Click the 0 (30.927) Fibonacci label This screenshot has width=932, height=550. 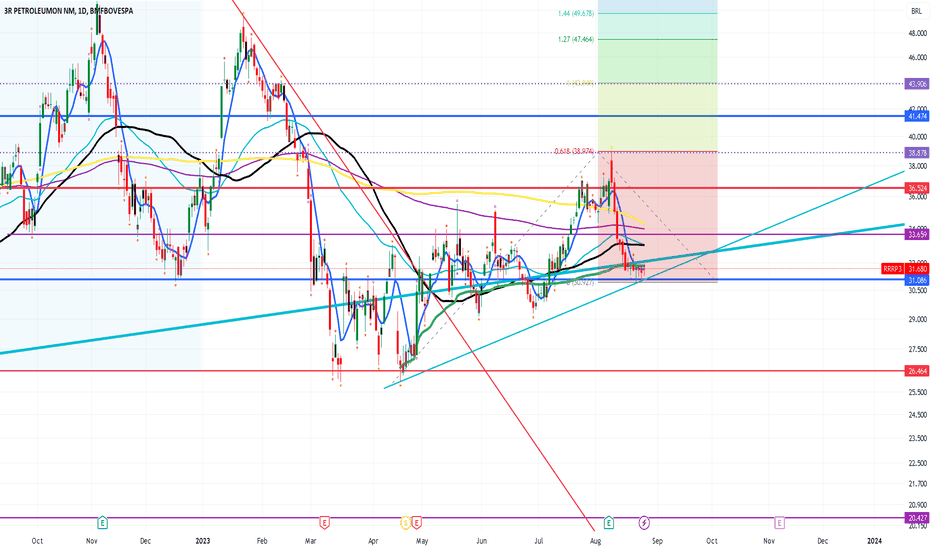pos(580,282)
